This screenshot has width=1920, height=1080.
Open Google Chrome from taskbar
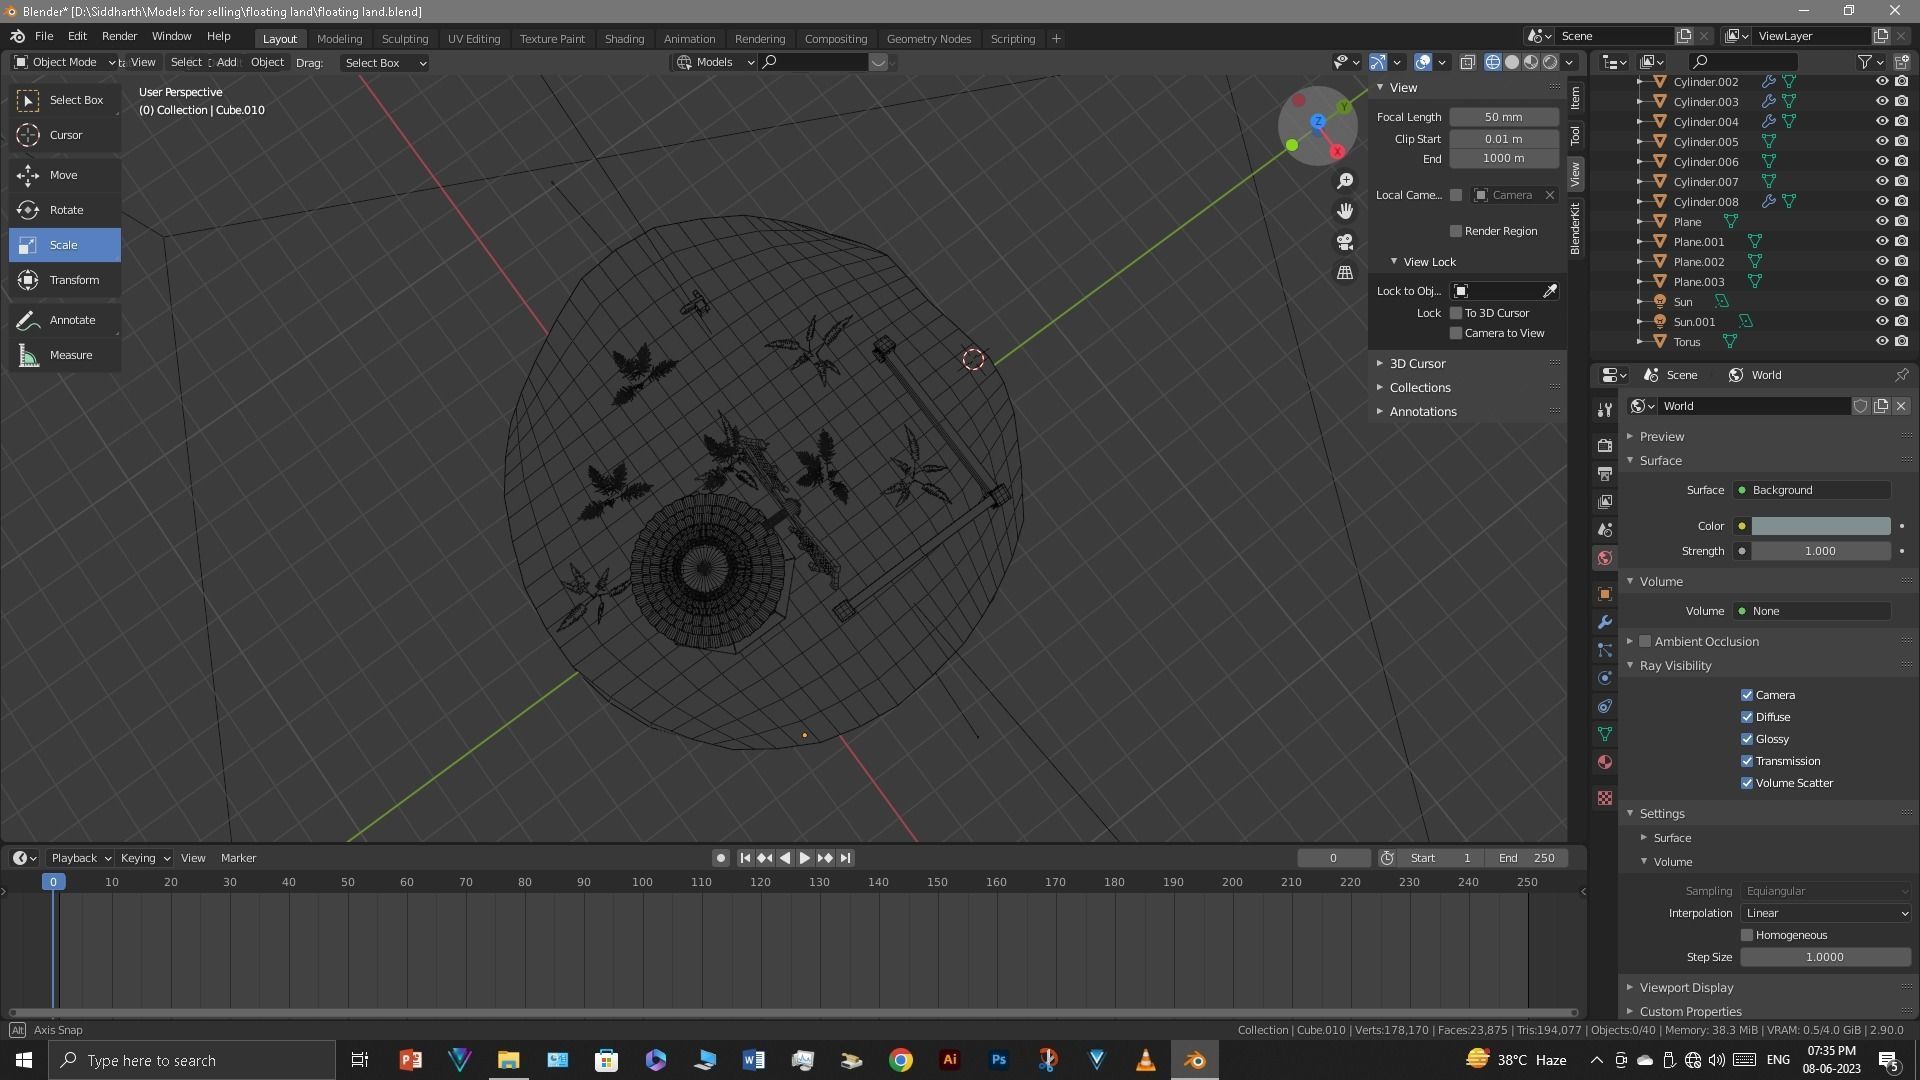pyautogui.click(x=901, y=1060)
